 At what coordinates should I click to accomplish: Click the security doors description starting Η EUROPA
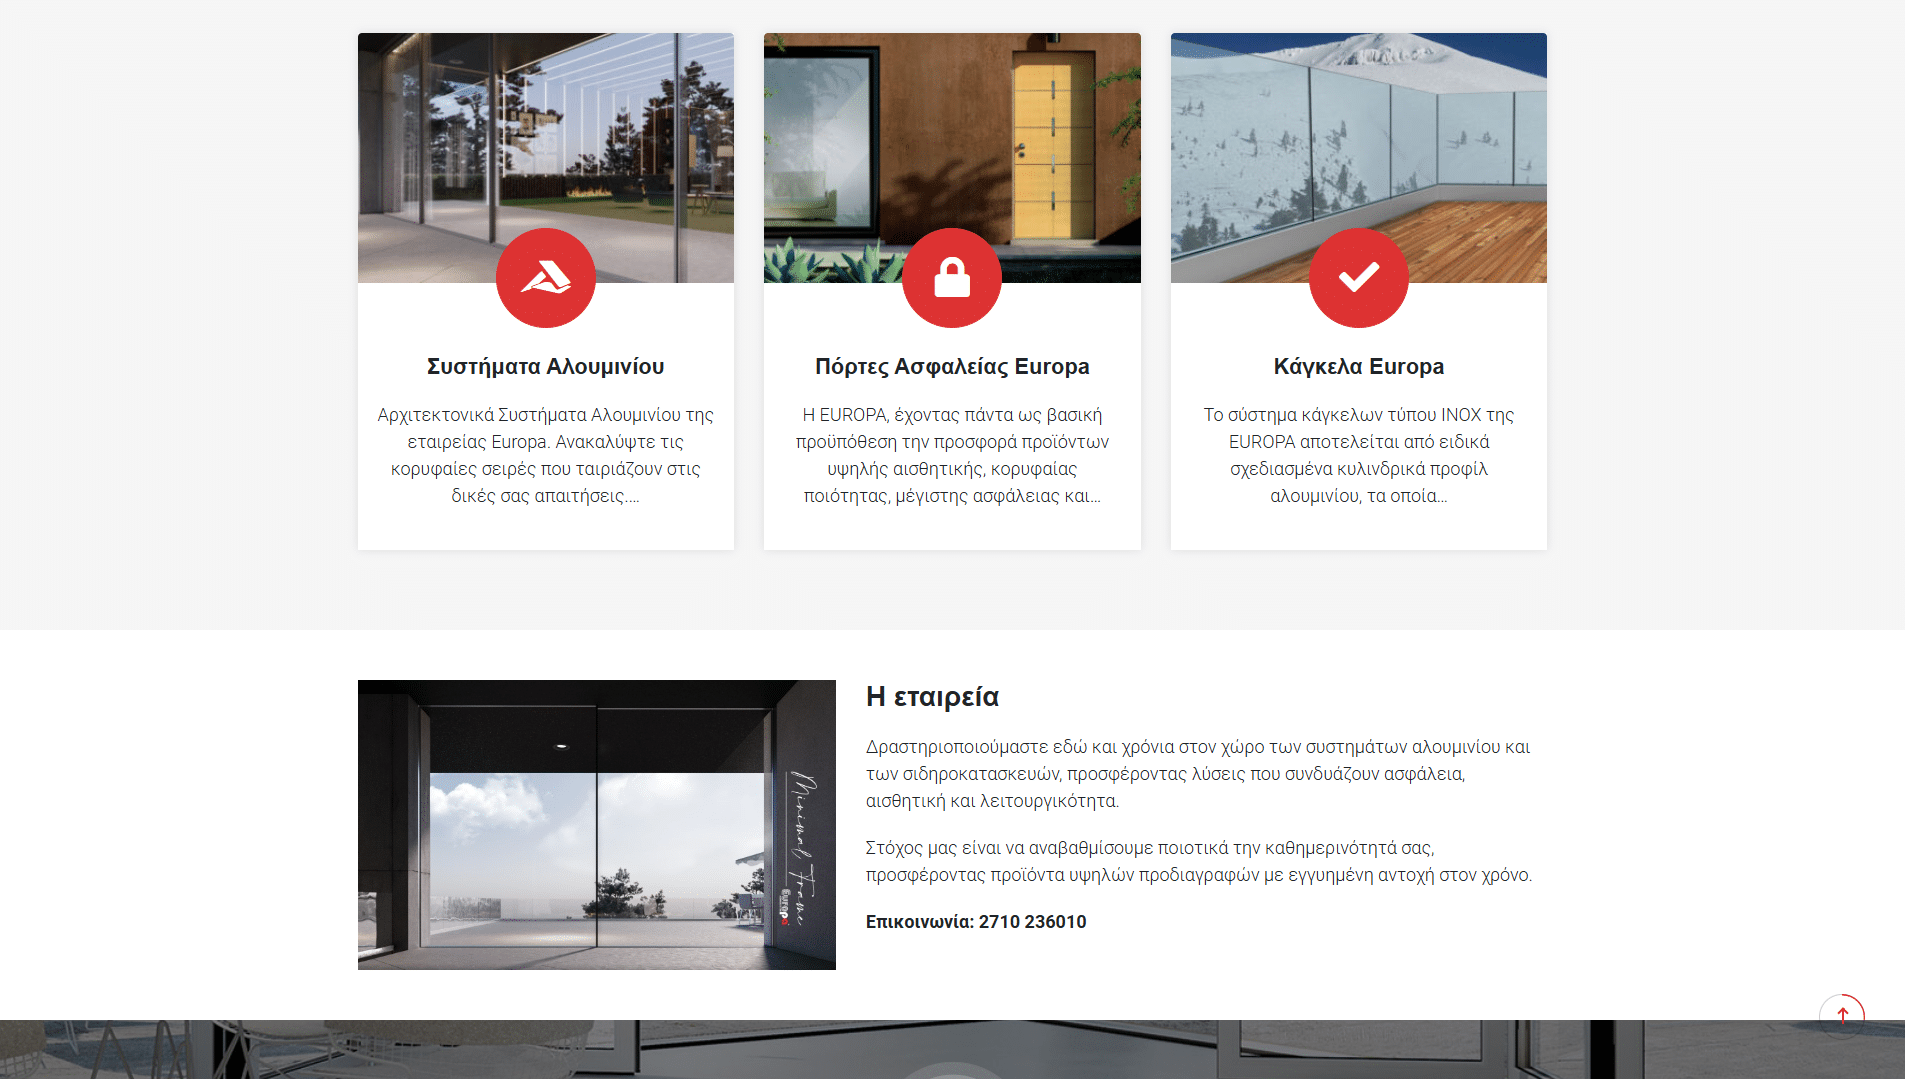pos(951,455)
